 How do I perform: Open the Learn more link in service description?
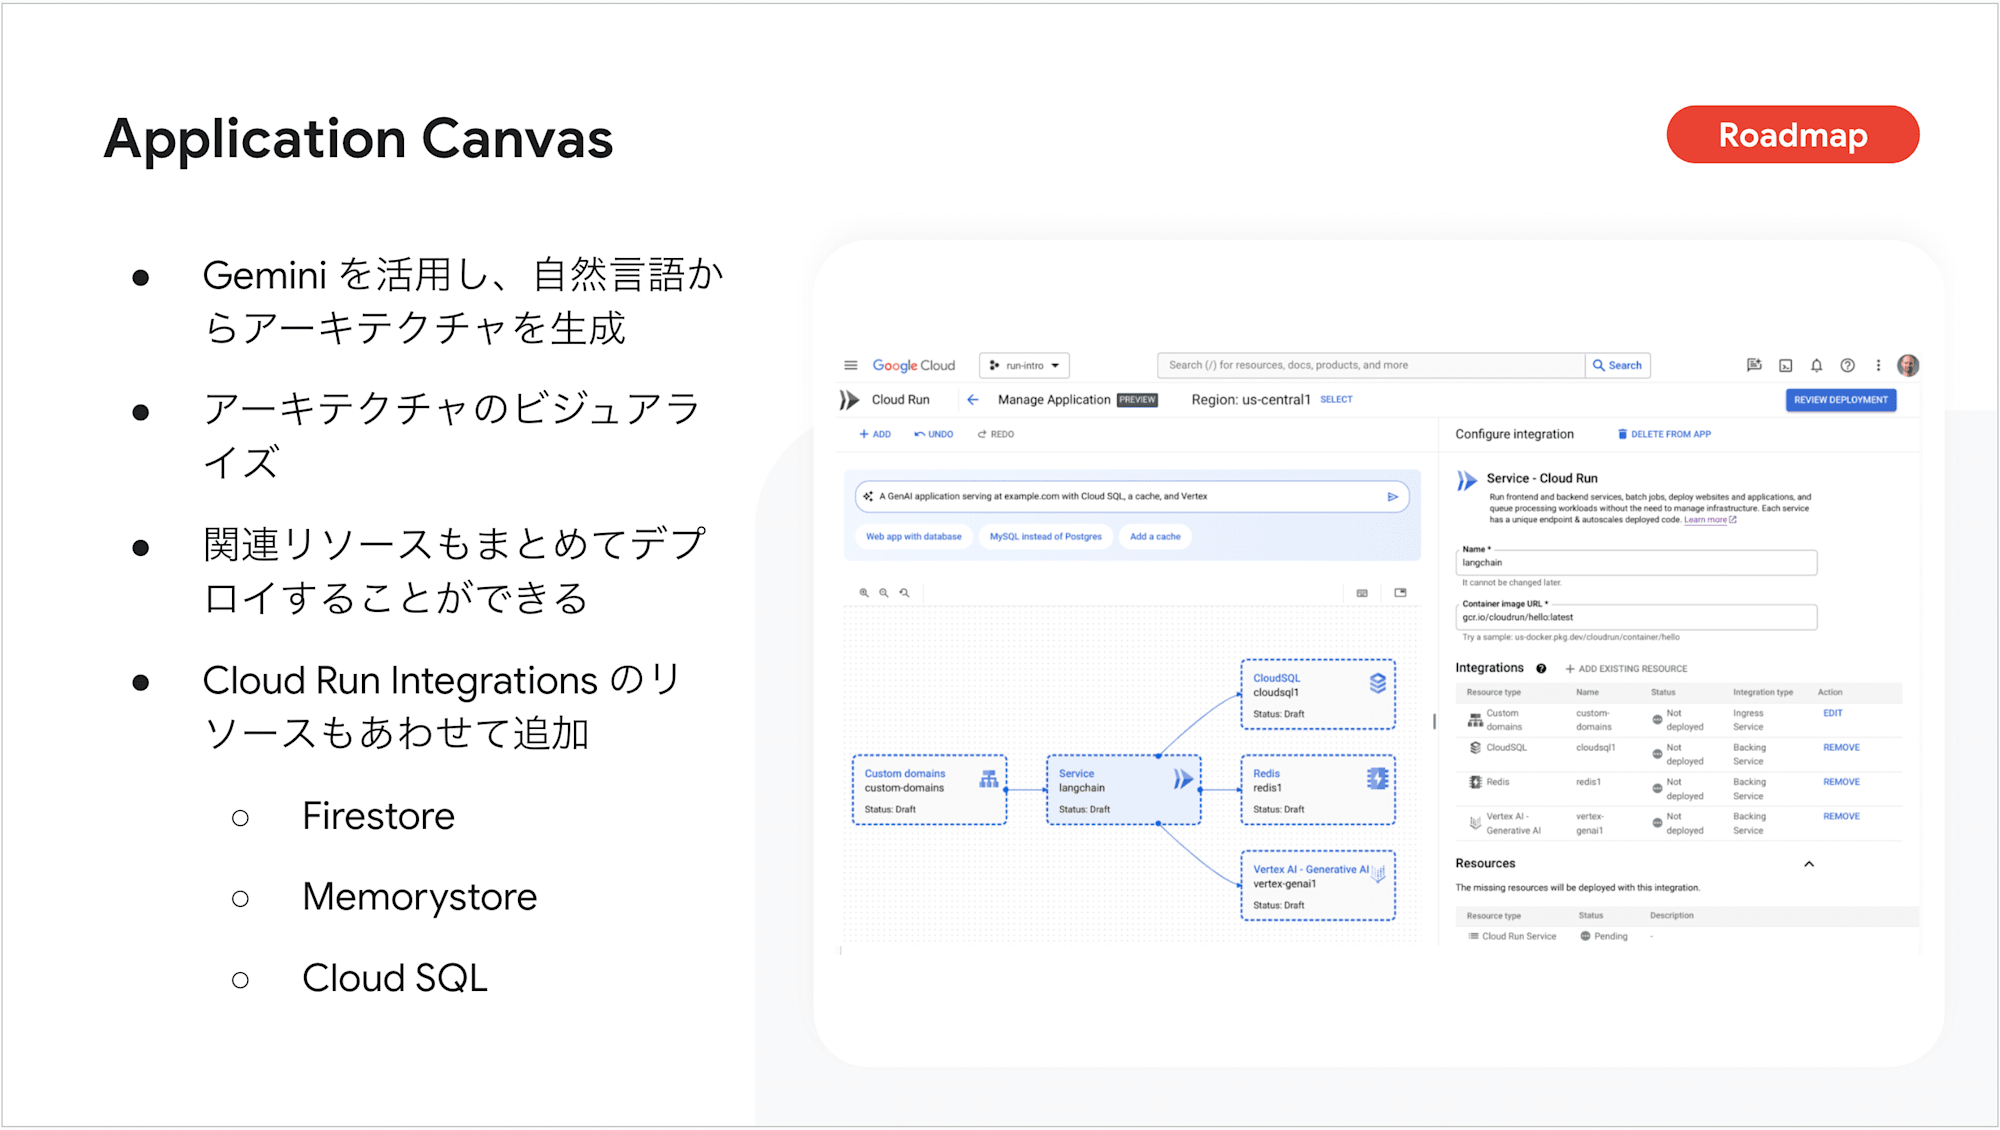pyautogui.click(x=1709, y=520)
